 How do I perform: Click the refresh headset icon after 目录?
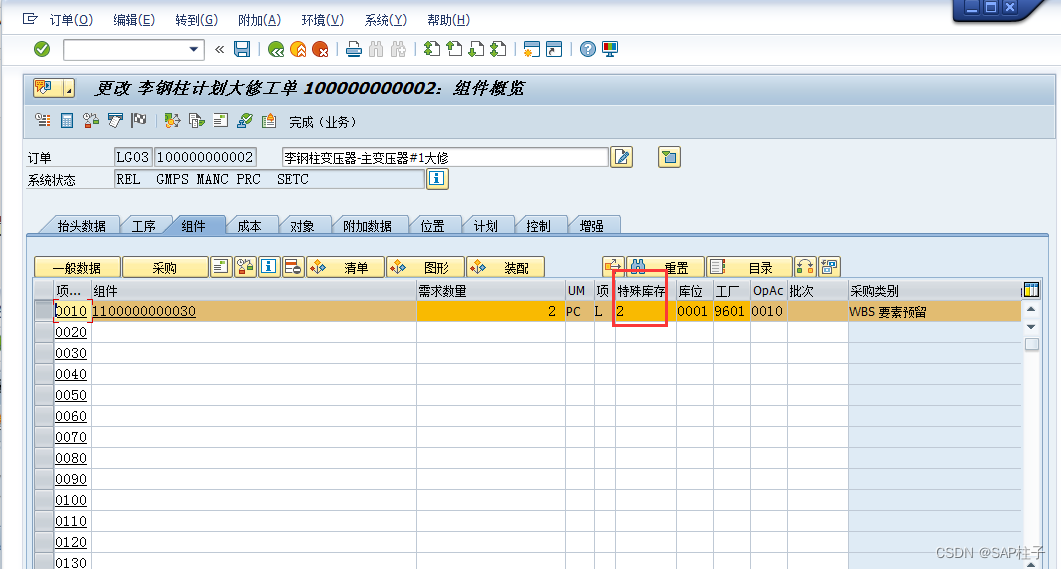coord(805,267)
